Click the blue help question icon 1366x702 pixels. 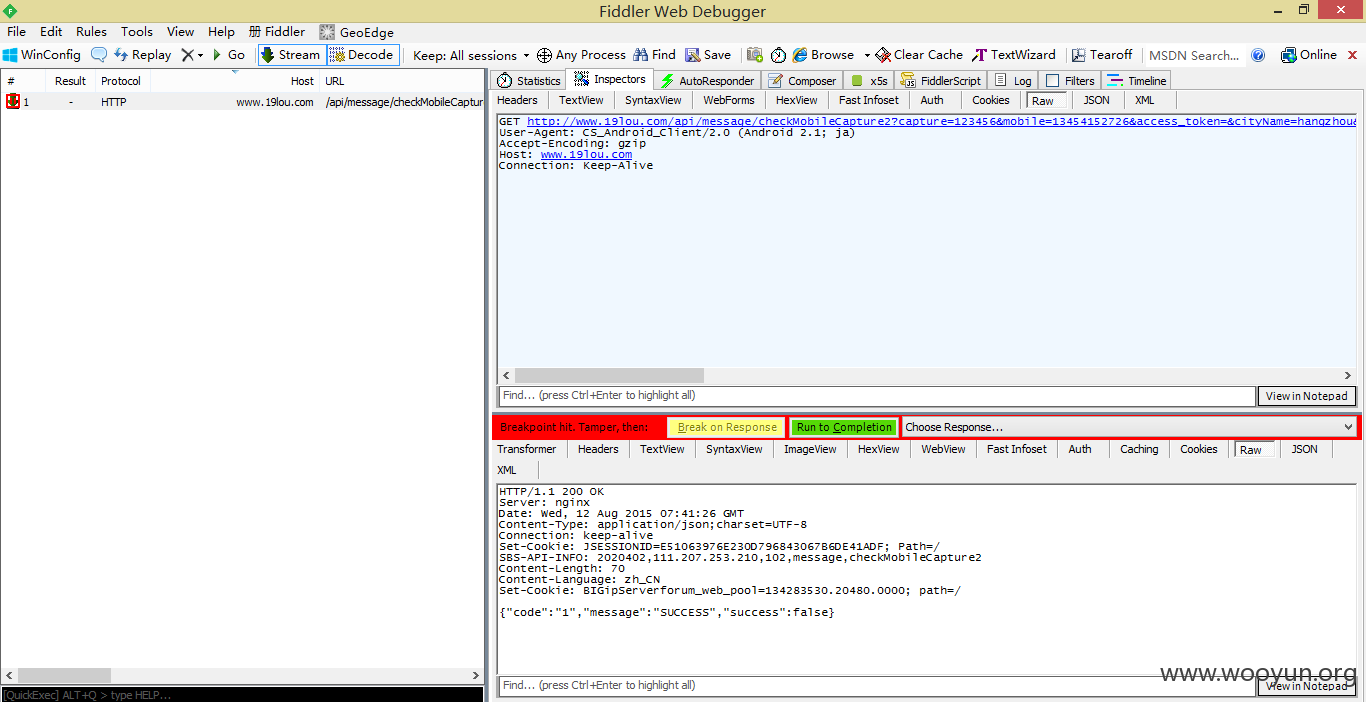click(x=1259, y=55)
